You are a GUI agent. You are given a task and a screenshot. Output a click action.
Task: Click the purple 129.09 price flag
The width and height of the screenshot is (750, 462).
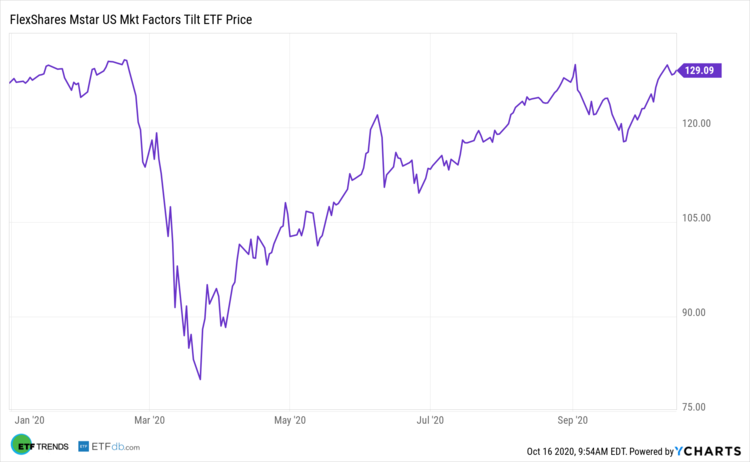699,70
